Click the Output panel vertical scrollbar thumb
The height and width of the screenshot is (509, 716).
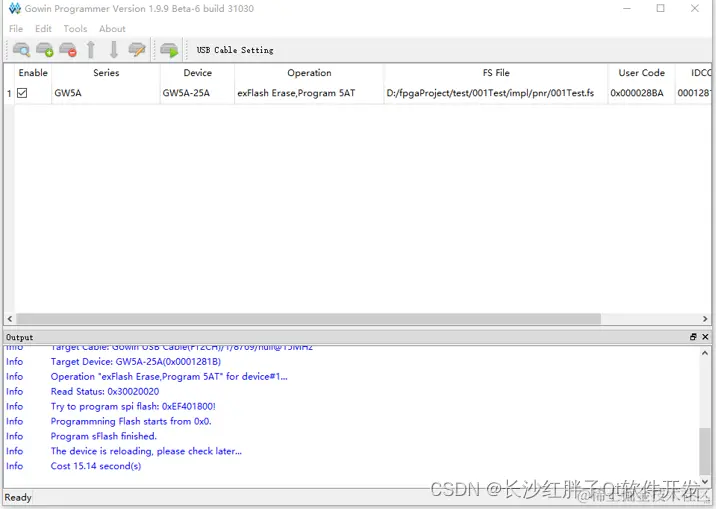(705, 451)
